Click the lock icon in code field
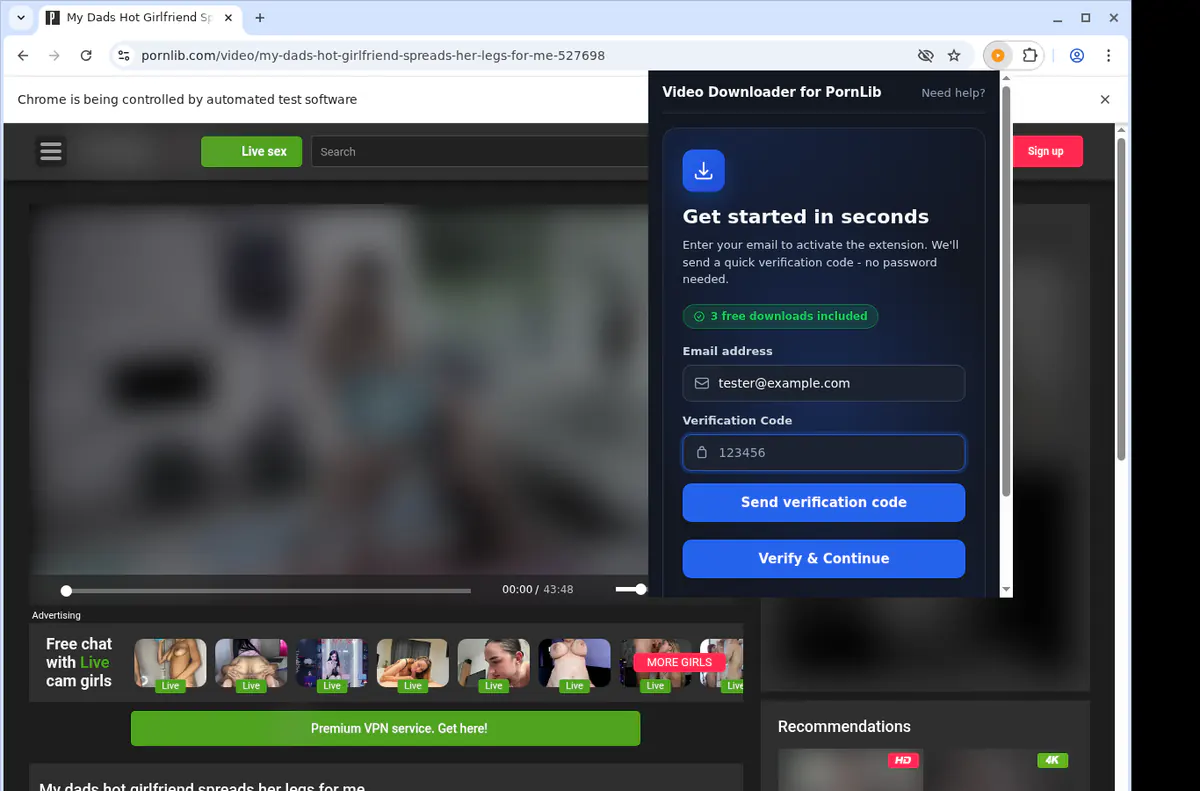Viewport: 1200px width, 791px height. click(x=701, y=452)
